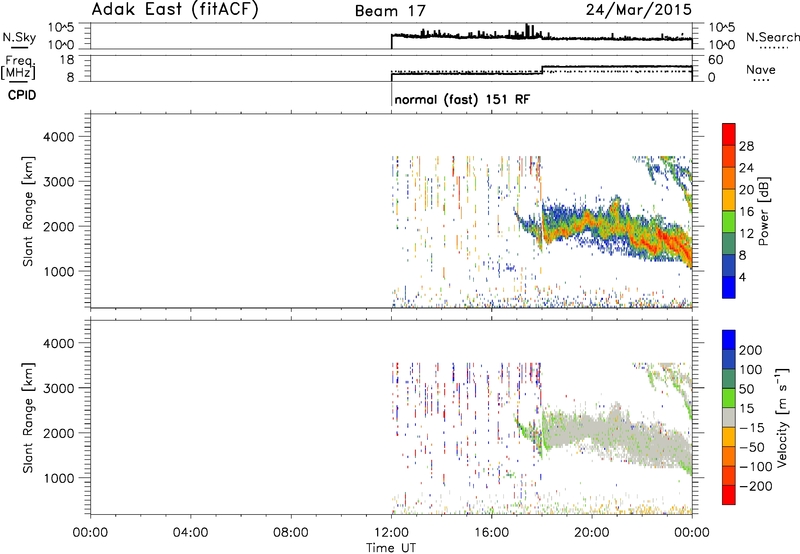Click the '1000' tick on Velocity panel
The height and width of the screenshot is (554, 800).
click(x=59, y=478)
